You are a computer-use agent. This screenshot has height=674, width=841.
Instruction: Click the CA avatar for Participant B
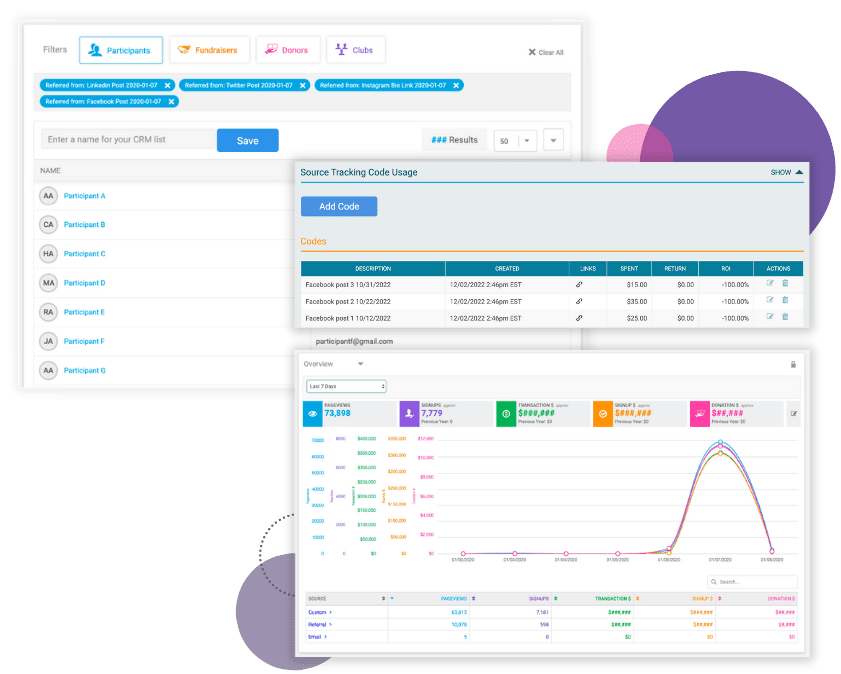[48, 225]
